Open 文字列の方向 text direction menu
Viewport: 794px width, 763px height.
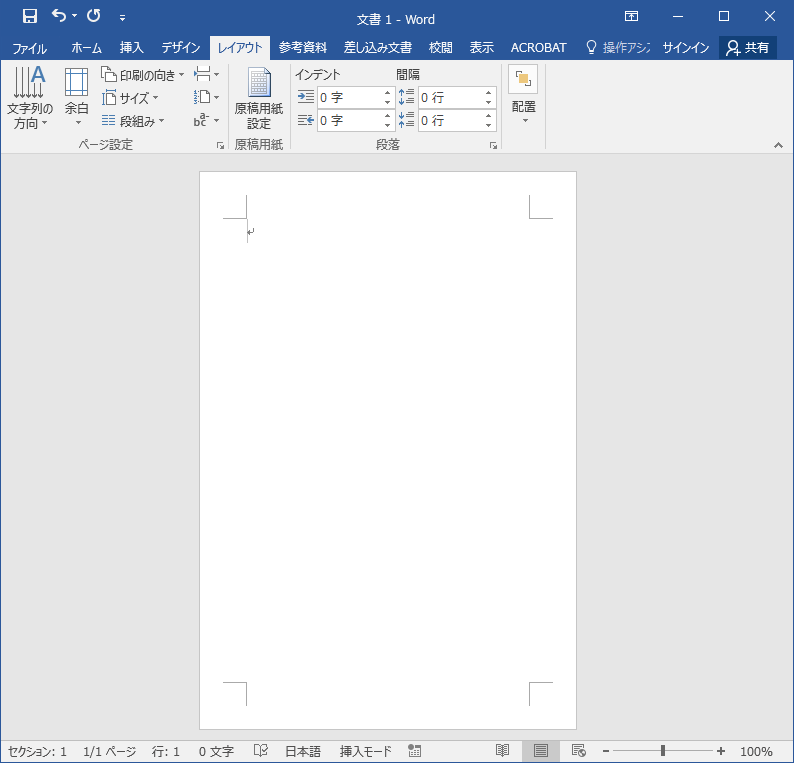(x=30, y=102)
